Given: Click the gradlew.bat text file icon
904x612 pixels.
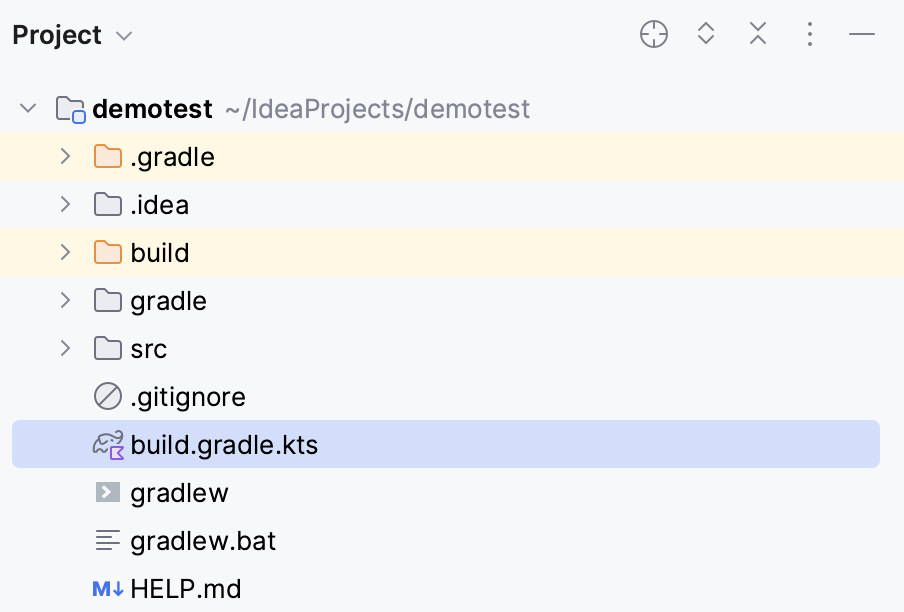Looking at the screenshot, I should click(107, 541).
